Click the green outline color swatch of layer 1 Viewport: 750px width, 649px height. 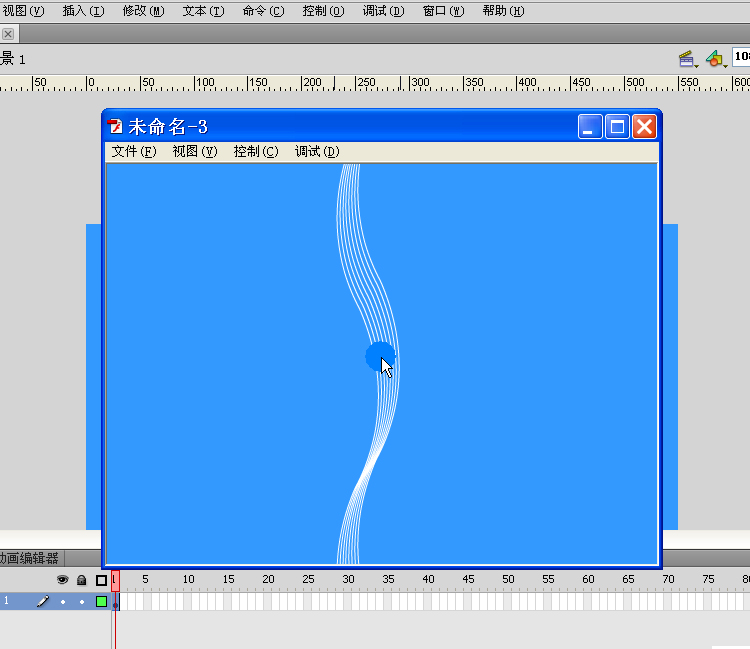pyautogui.click(x=101, y=601)
